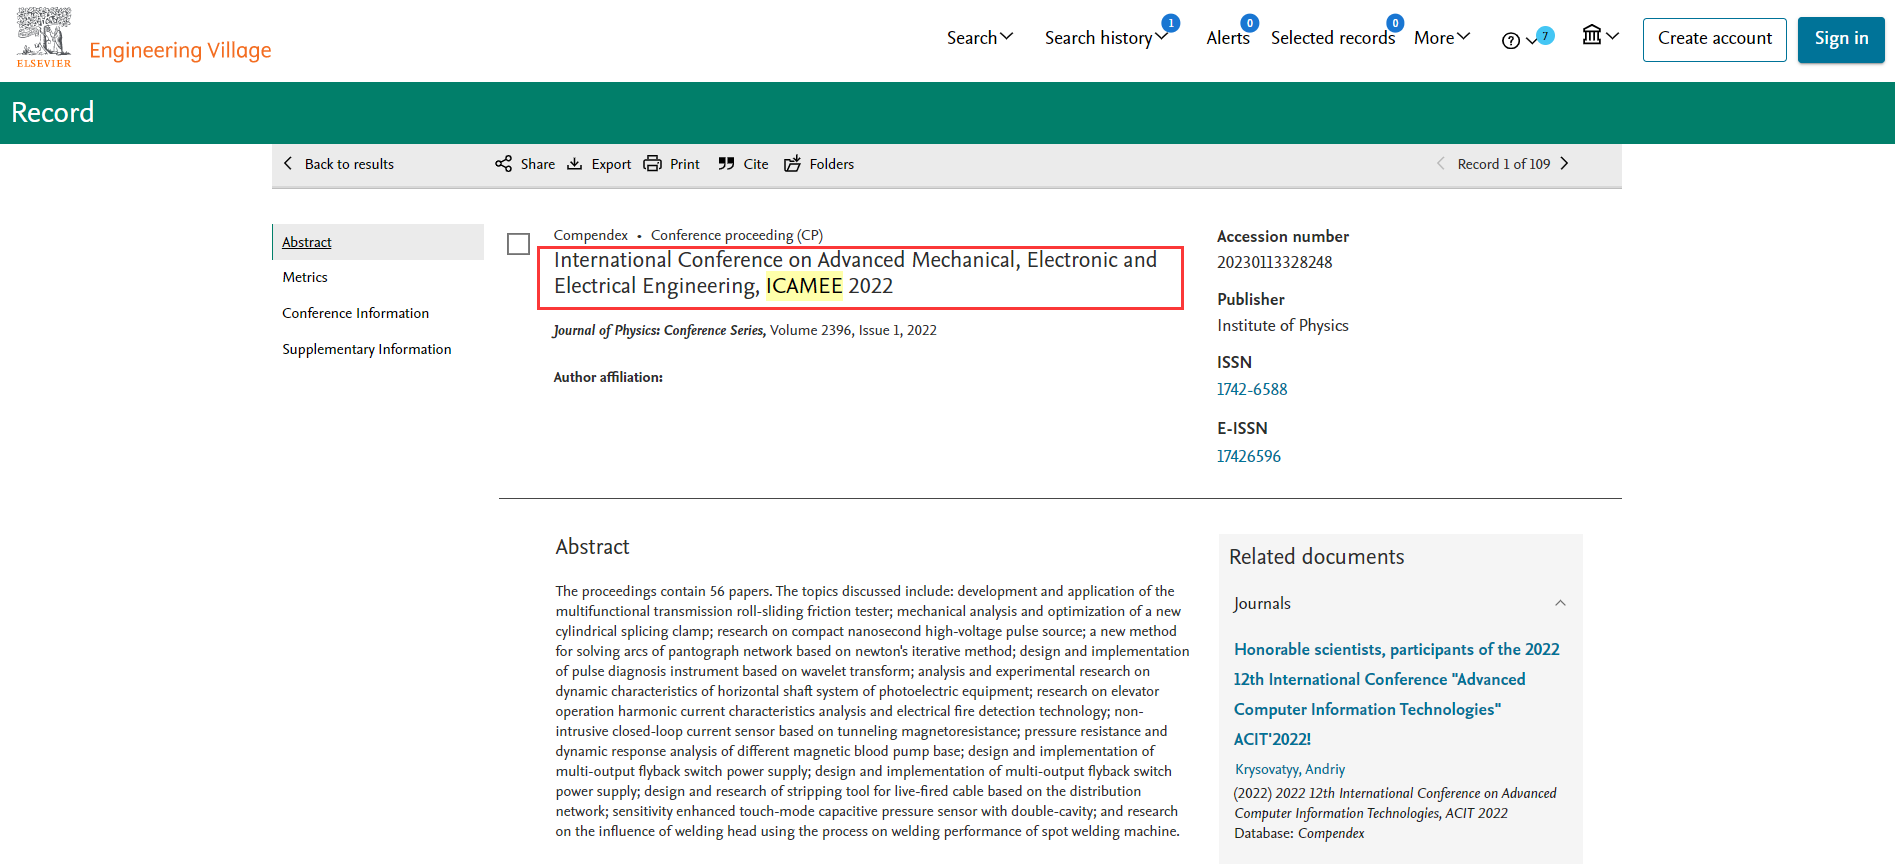Viewport: 1895px width, 864px height.
Task: Jump to Conference Information section
Action: pyautogui.click(x=355, y=313)
